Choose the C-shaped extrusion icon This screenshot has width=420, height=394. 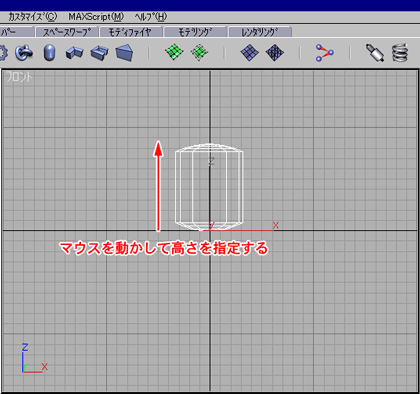tap(99, 53)
